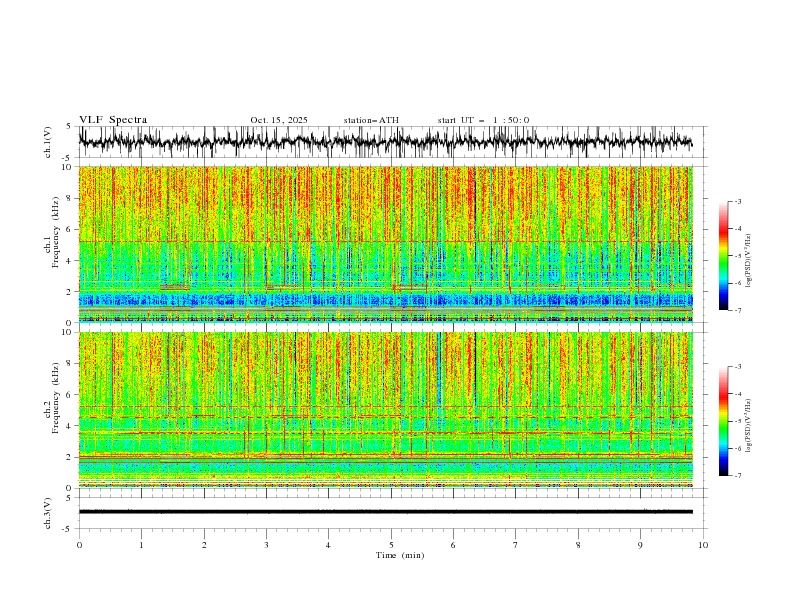Click the "ch.1(V)" waveform axis label
This screenshot has height=612, width=792.
[x=47, y=142]
